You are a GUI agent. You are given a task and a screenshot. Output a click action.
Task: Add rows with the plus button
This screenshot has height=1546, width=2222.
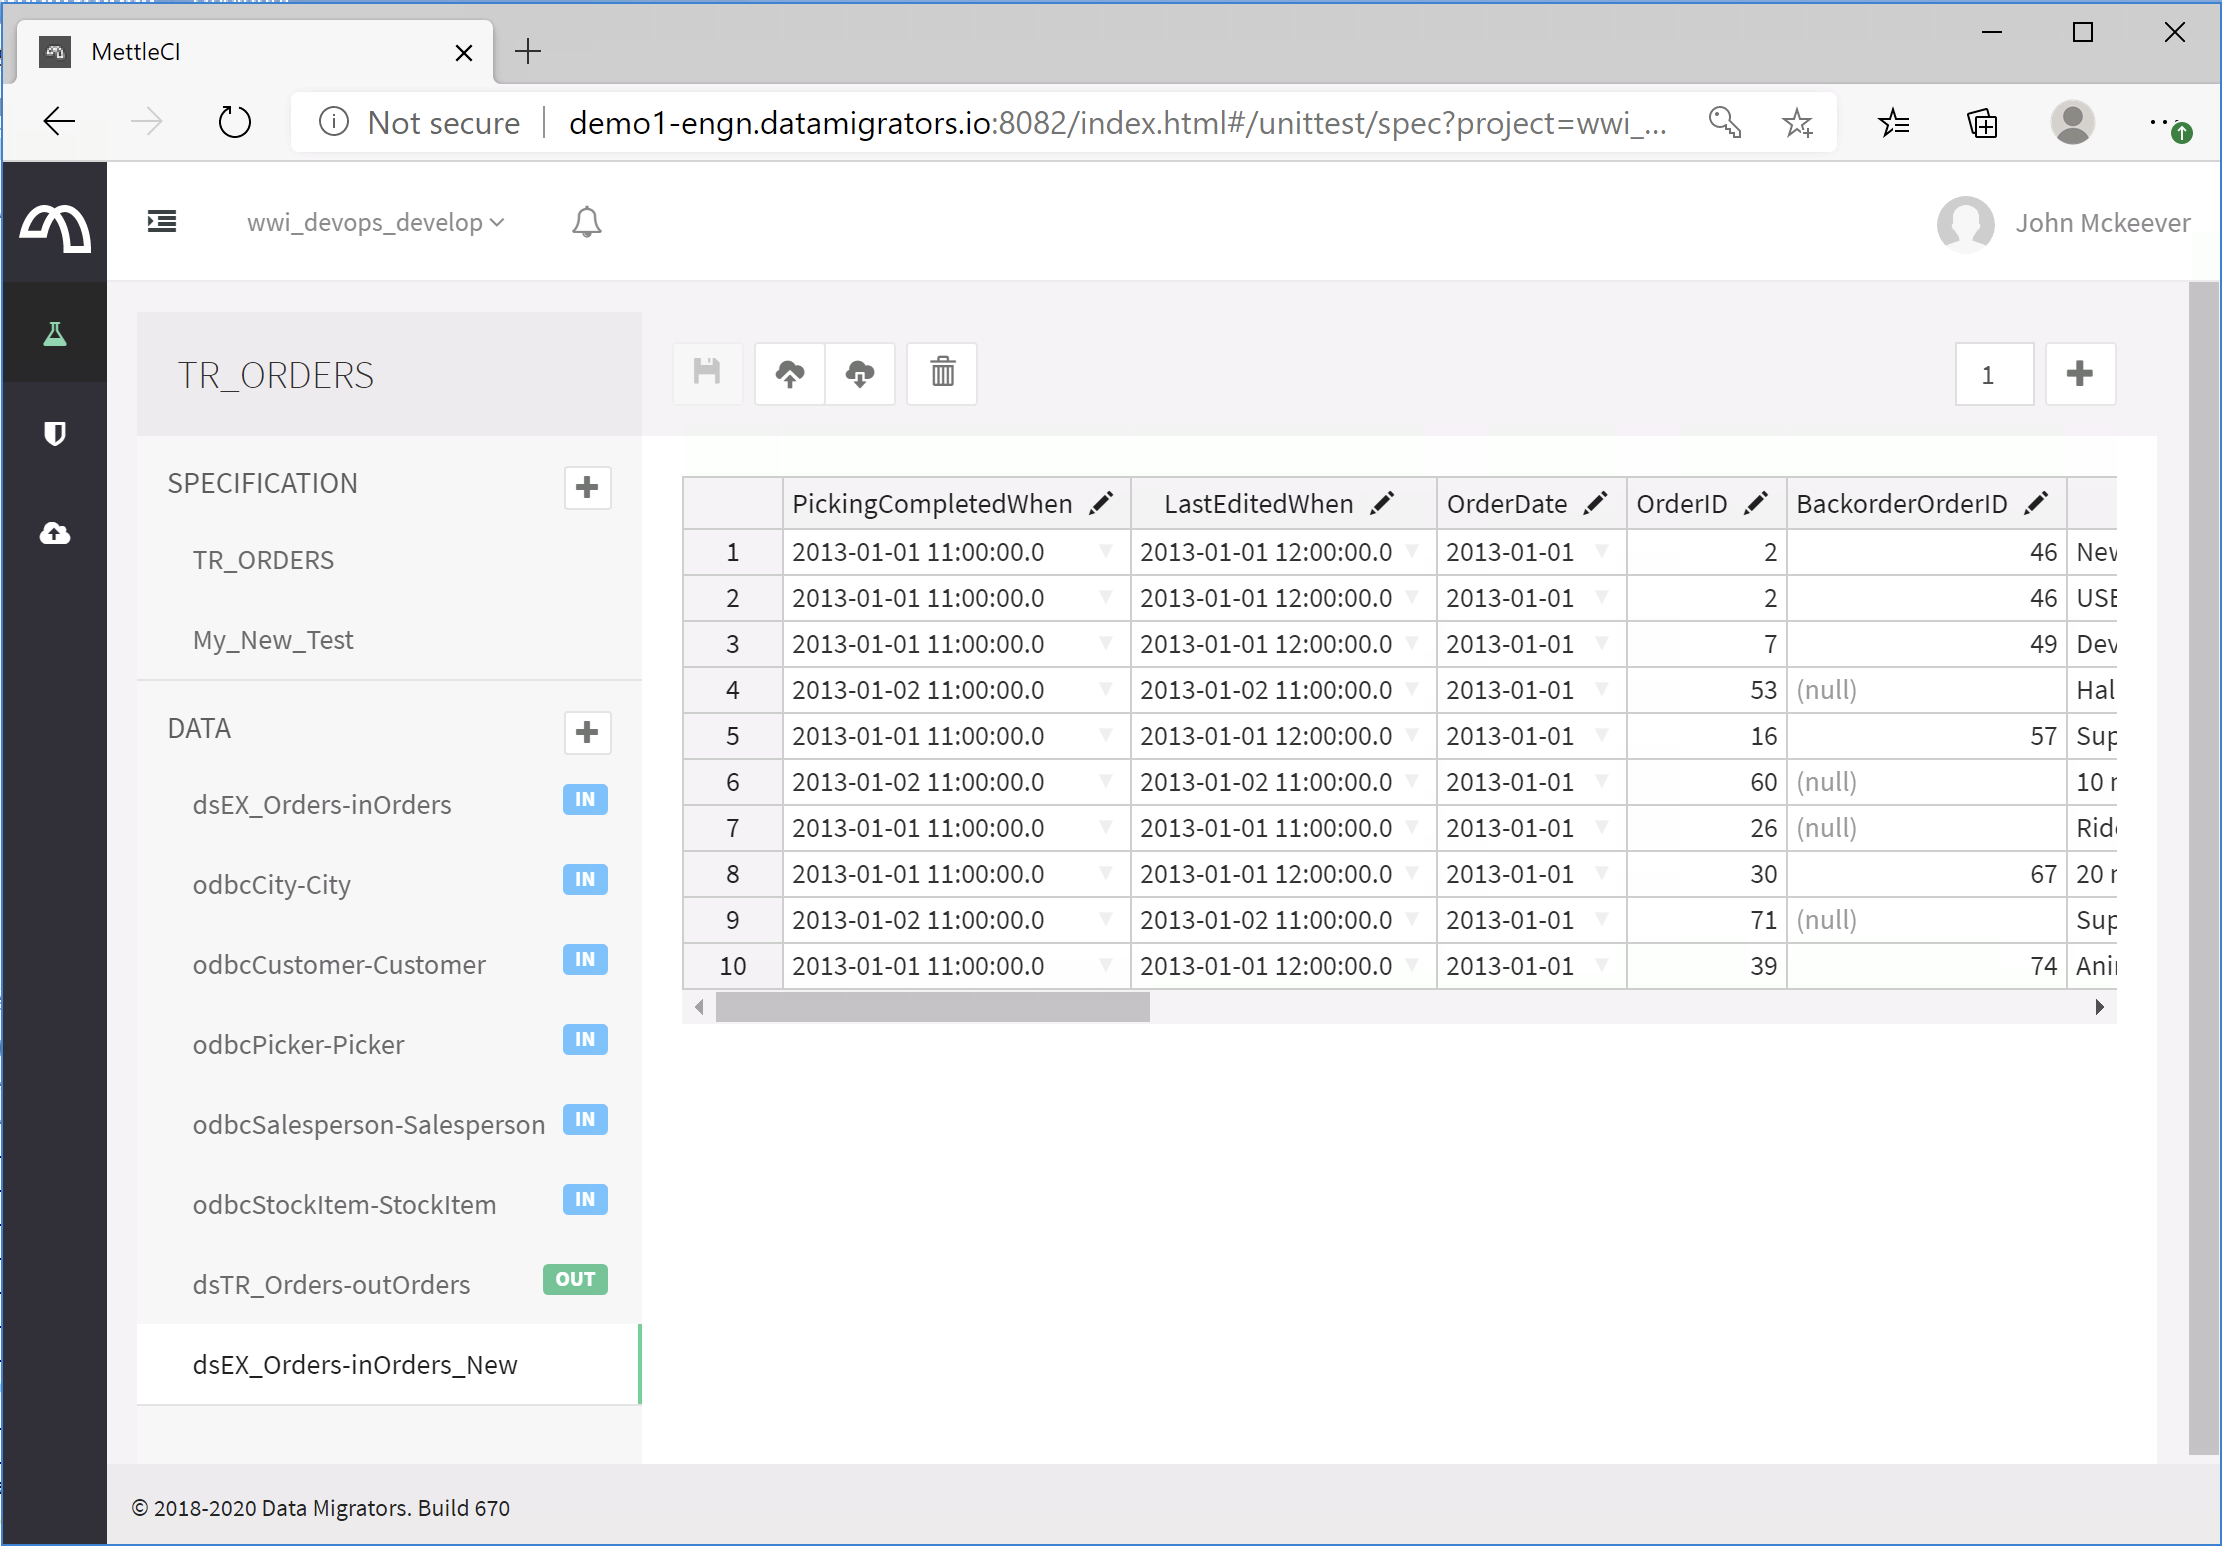tap(2080, 374)
